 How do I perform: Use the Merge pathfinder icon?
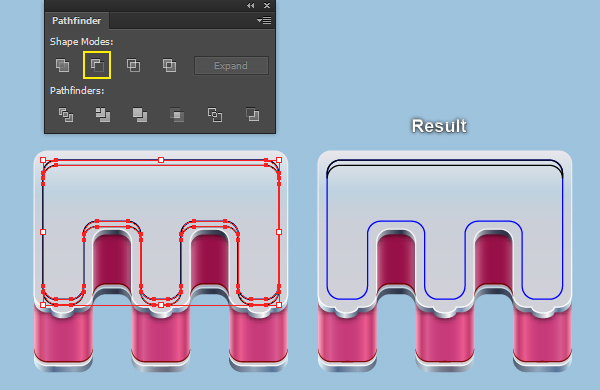pos(140,115)
